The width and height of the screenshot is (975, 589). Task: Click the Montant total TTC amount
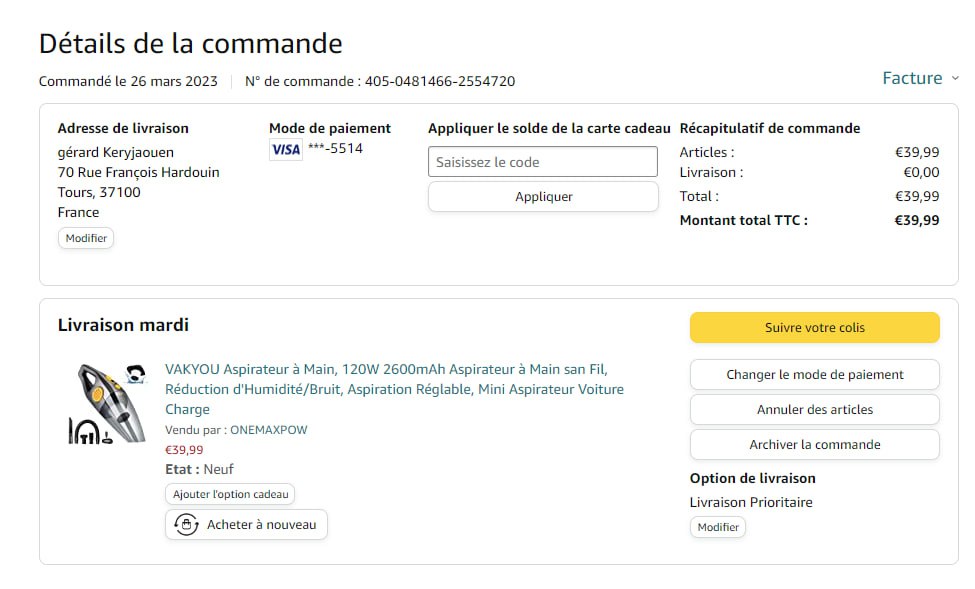pyautogui.click(x=916, y=220)
